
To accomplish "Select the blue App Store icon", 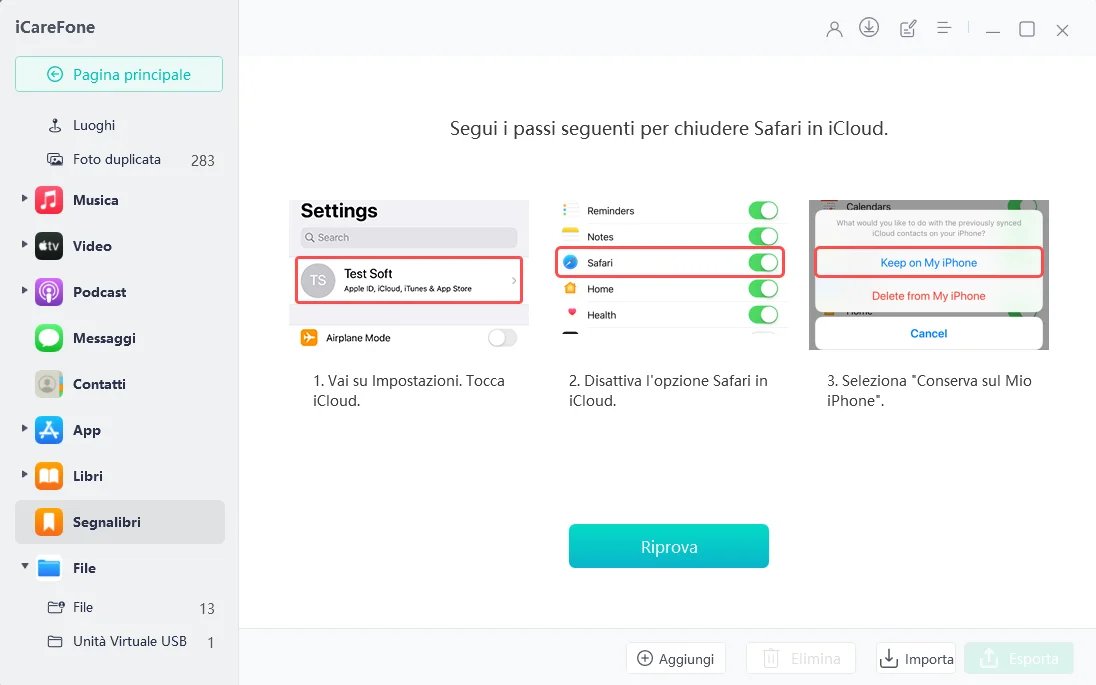I will click(49, 430).
